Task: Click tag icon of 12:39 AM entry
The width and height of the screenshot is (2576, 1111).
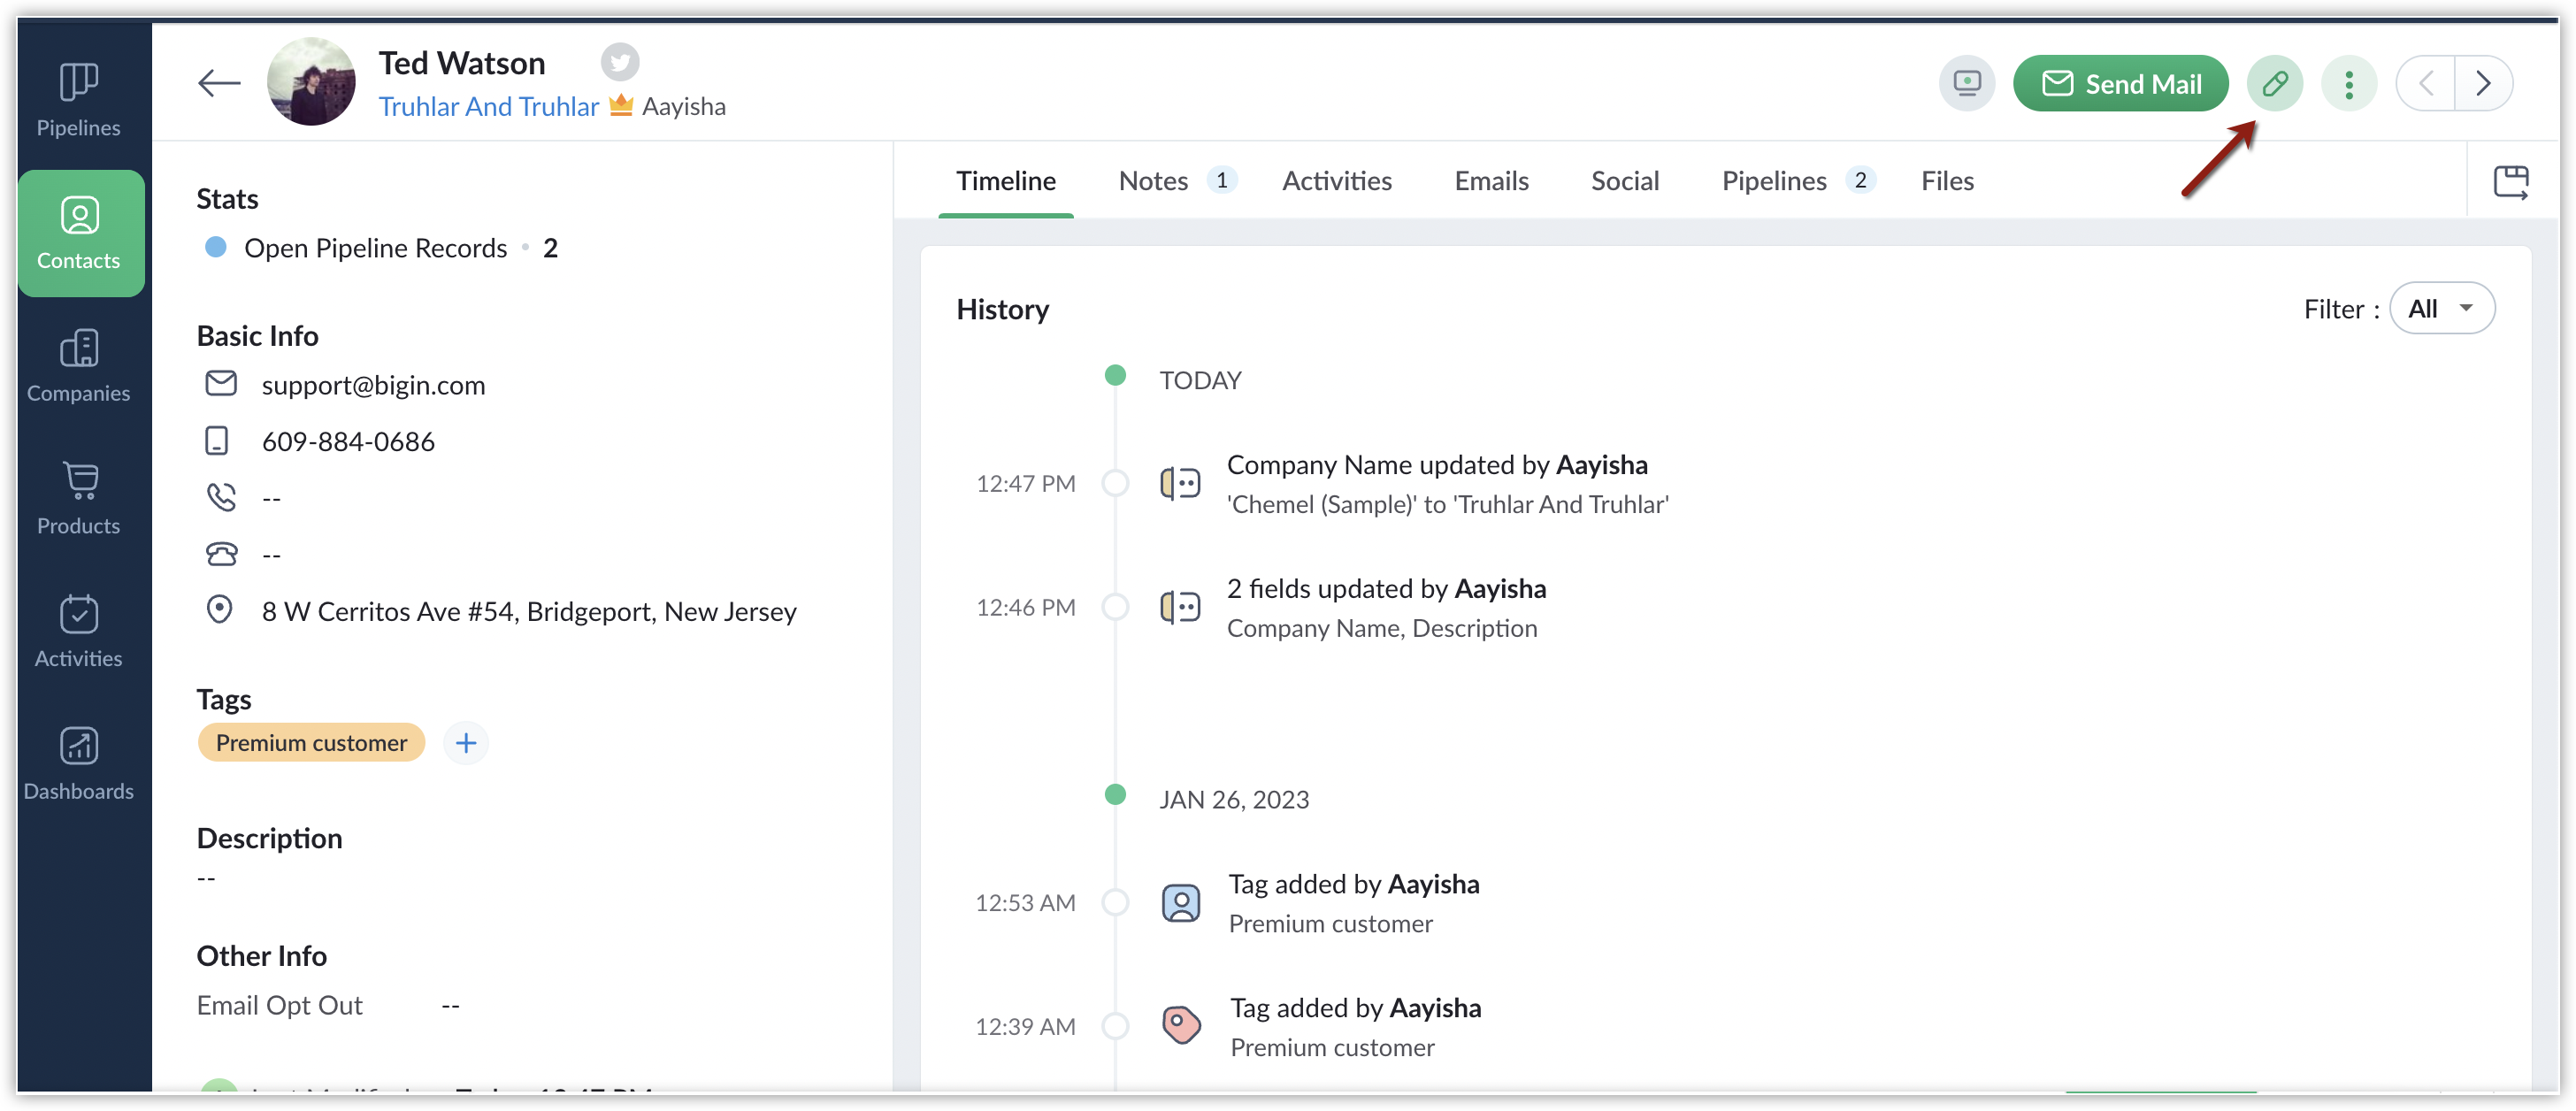Action: coord(1181,1026)
